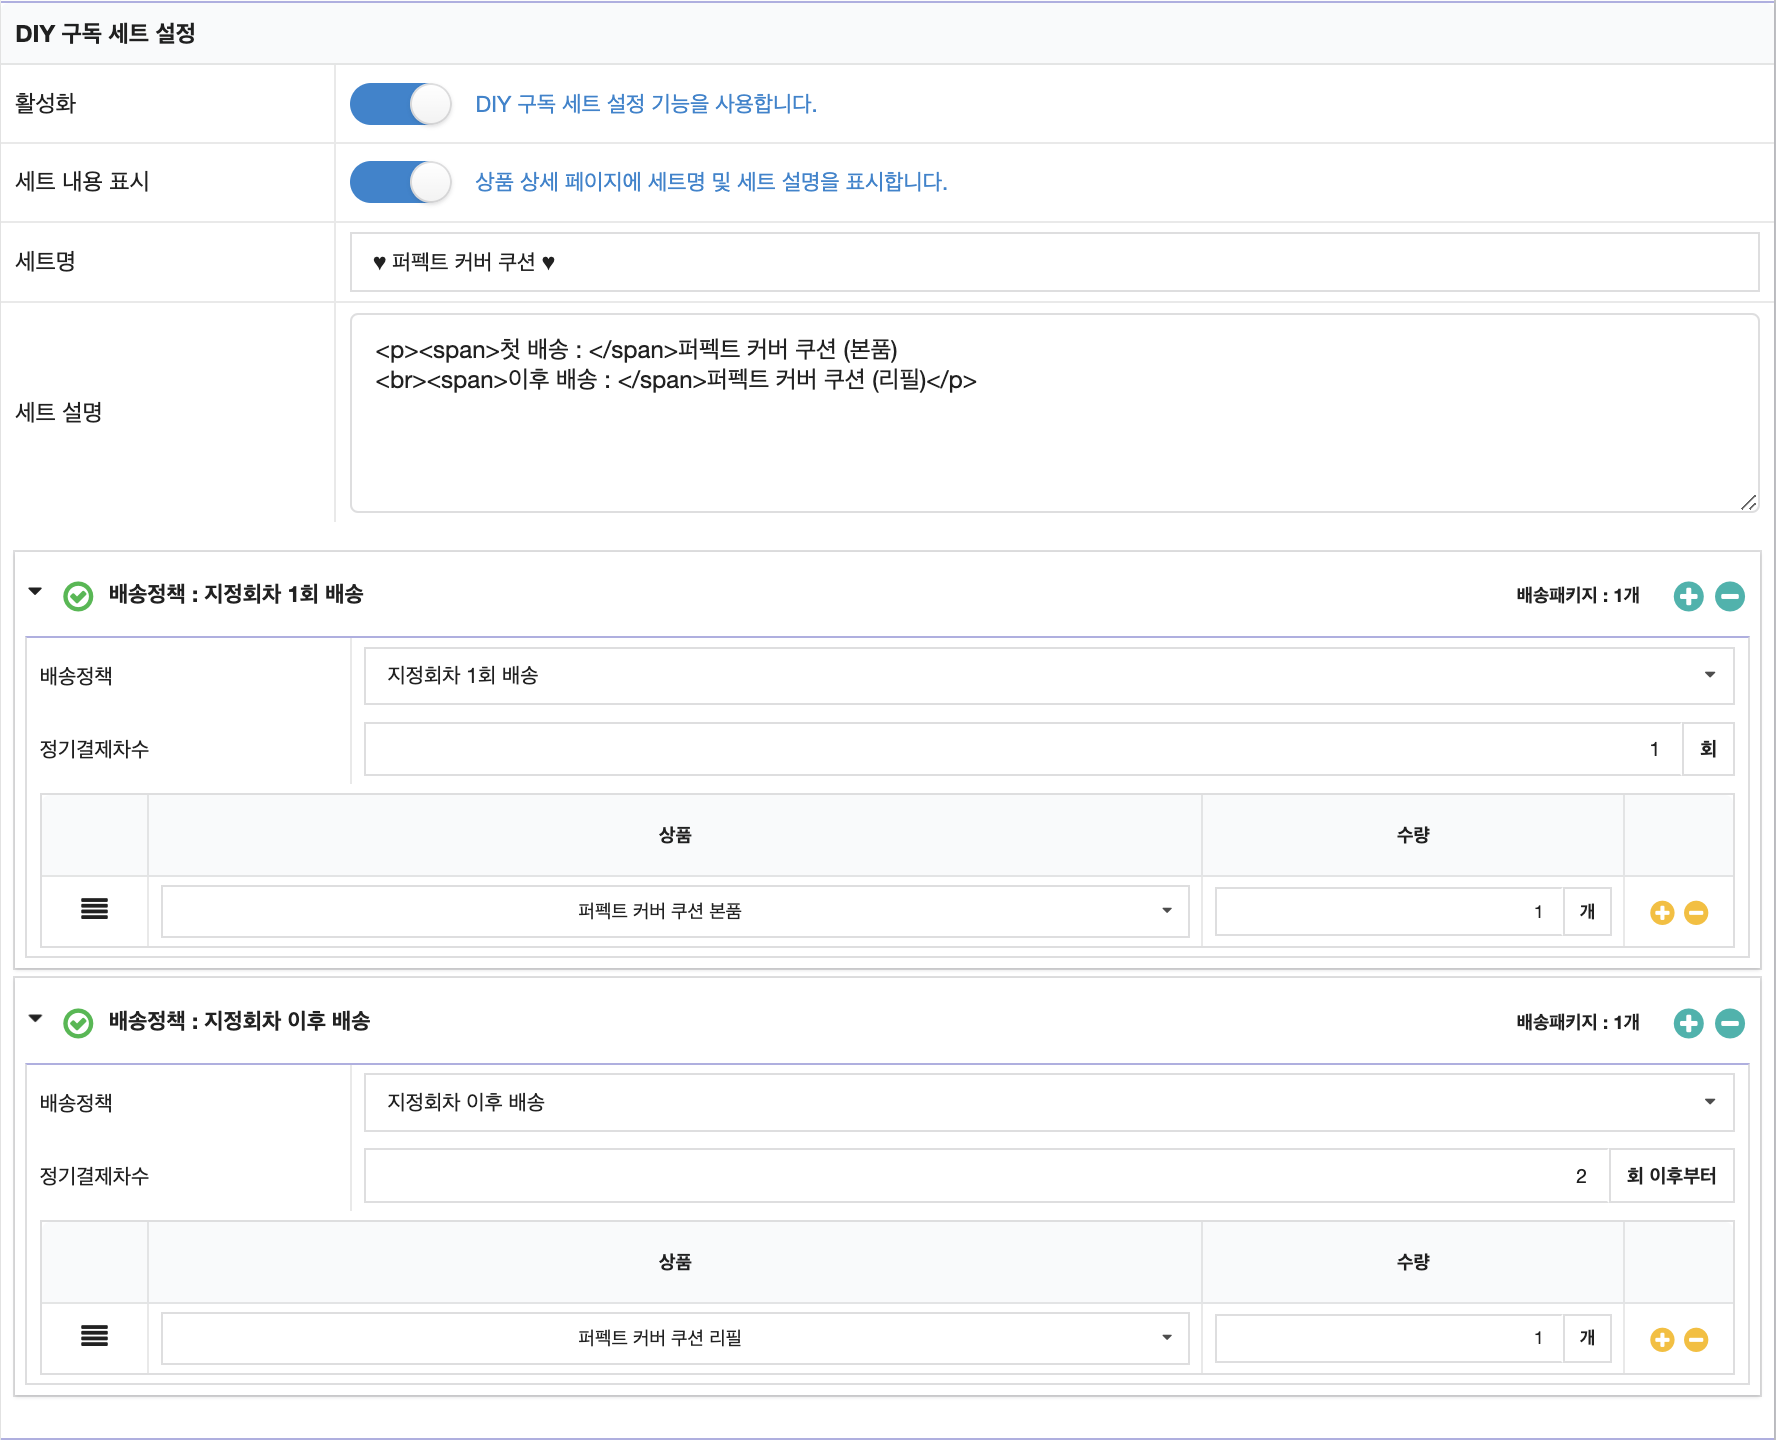The width and height of the screenshot is (1776, 1440).
Task: Click teal minus icon in 지정회차 1회 배송 header
Action: click(x=1729, y=596)
